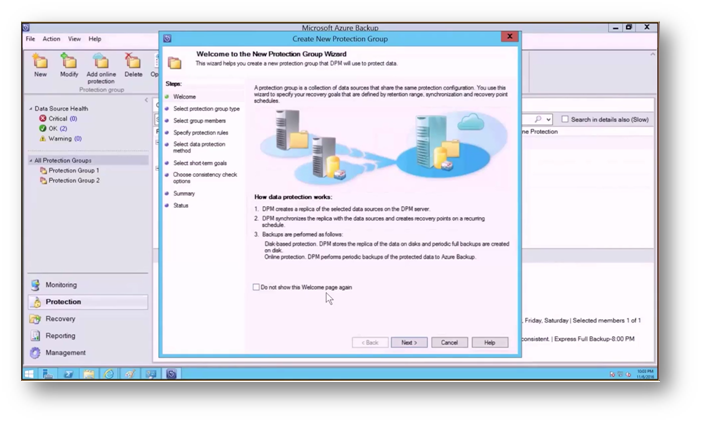This screenshot has height=424, width=702.
Task: Open the search options dropdown arrow
Action: [548, 120]
